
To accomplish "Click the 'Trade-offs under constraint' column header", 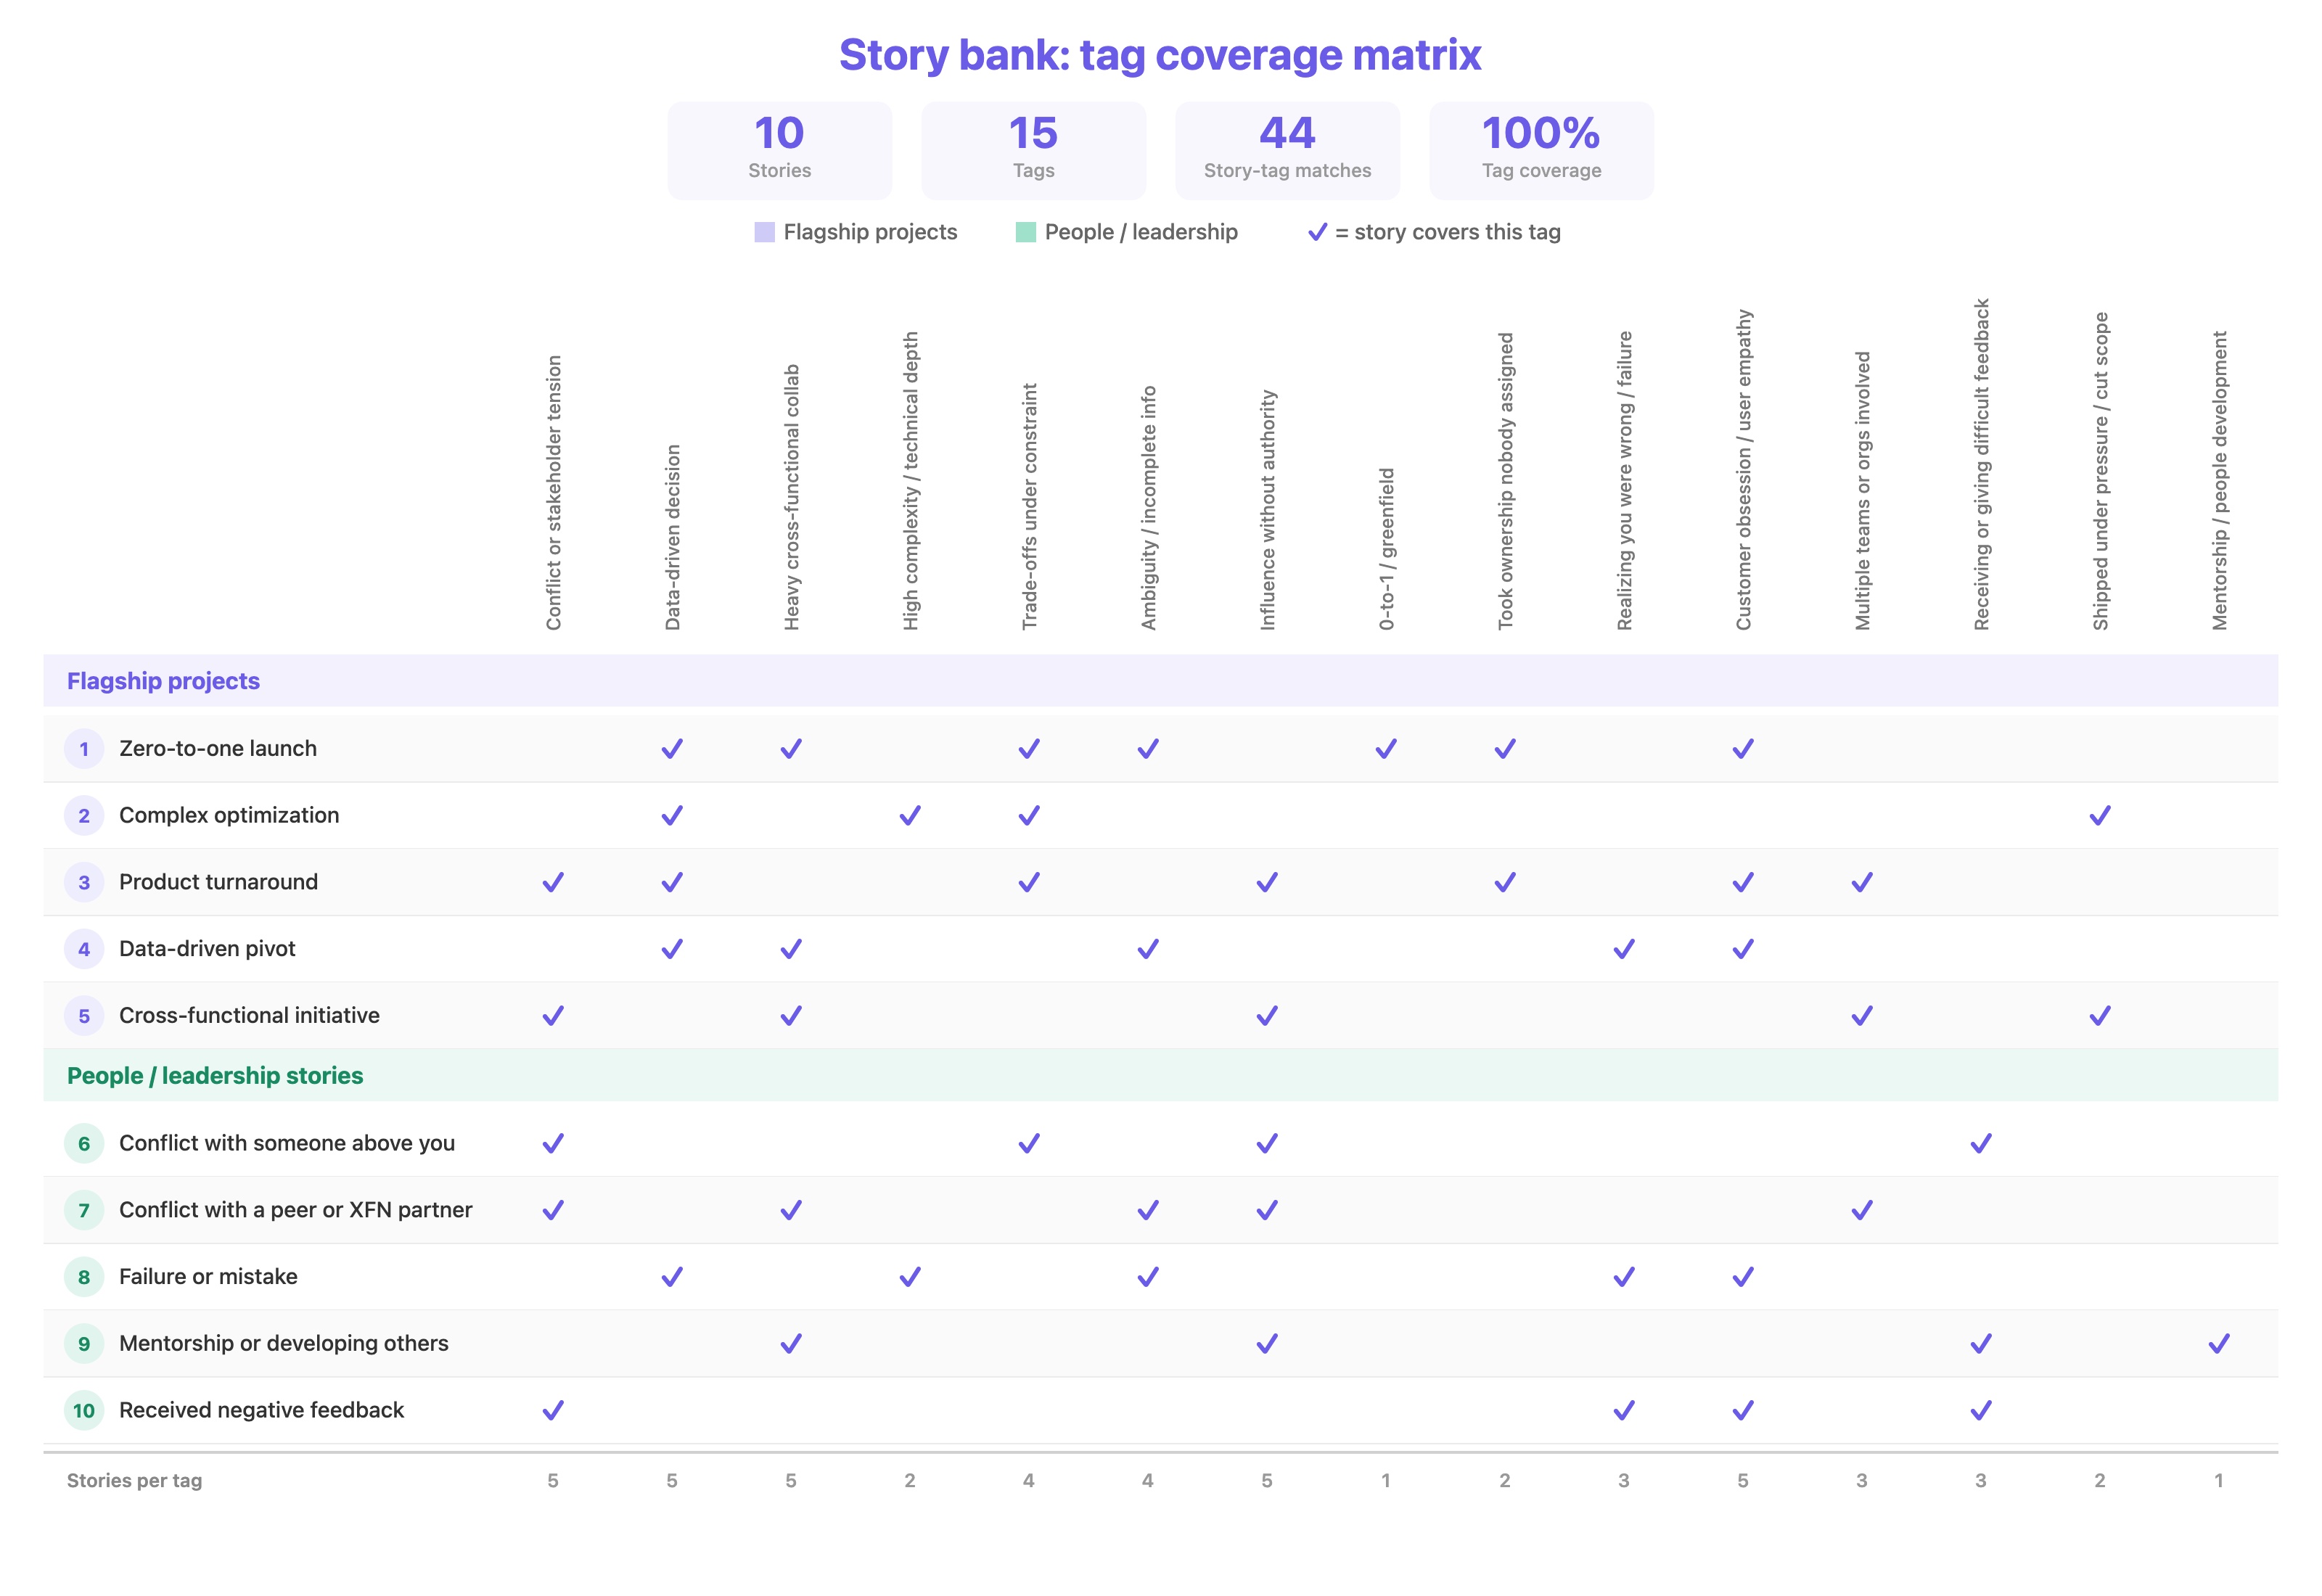I will (1029, 506).
